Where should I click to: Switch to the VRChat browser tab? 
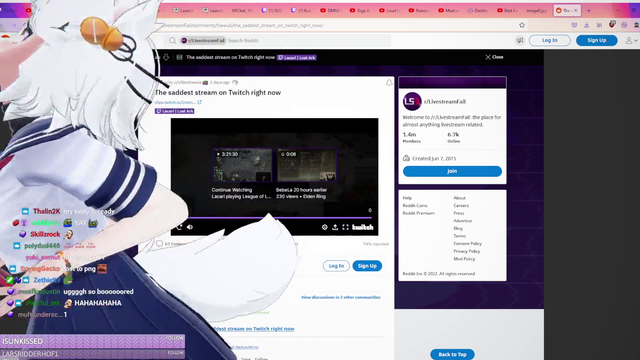pyautogui.click(x=242, y=11)
